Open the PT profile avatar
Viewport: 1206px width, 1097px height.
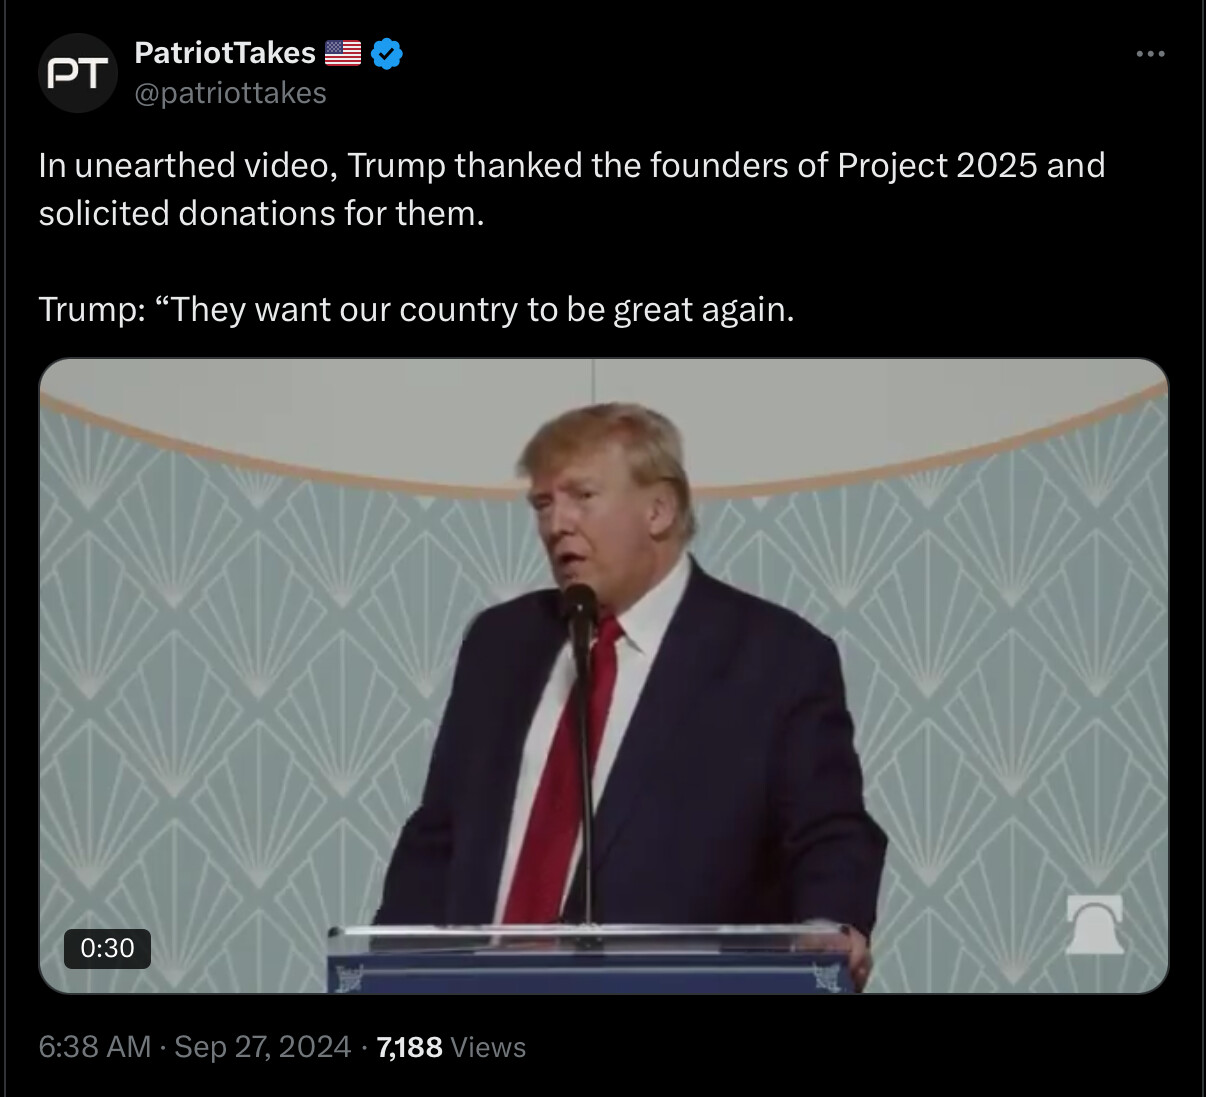[78, 73]
